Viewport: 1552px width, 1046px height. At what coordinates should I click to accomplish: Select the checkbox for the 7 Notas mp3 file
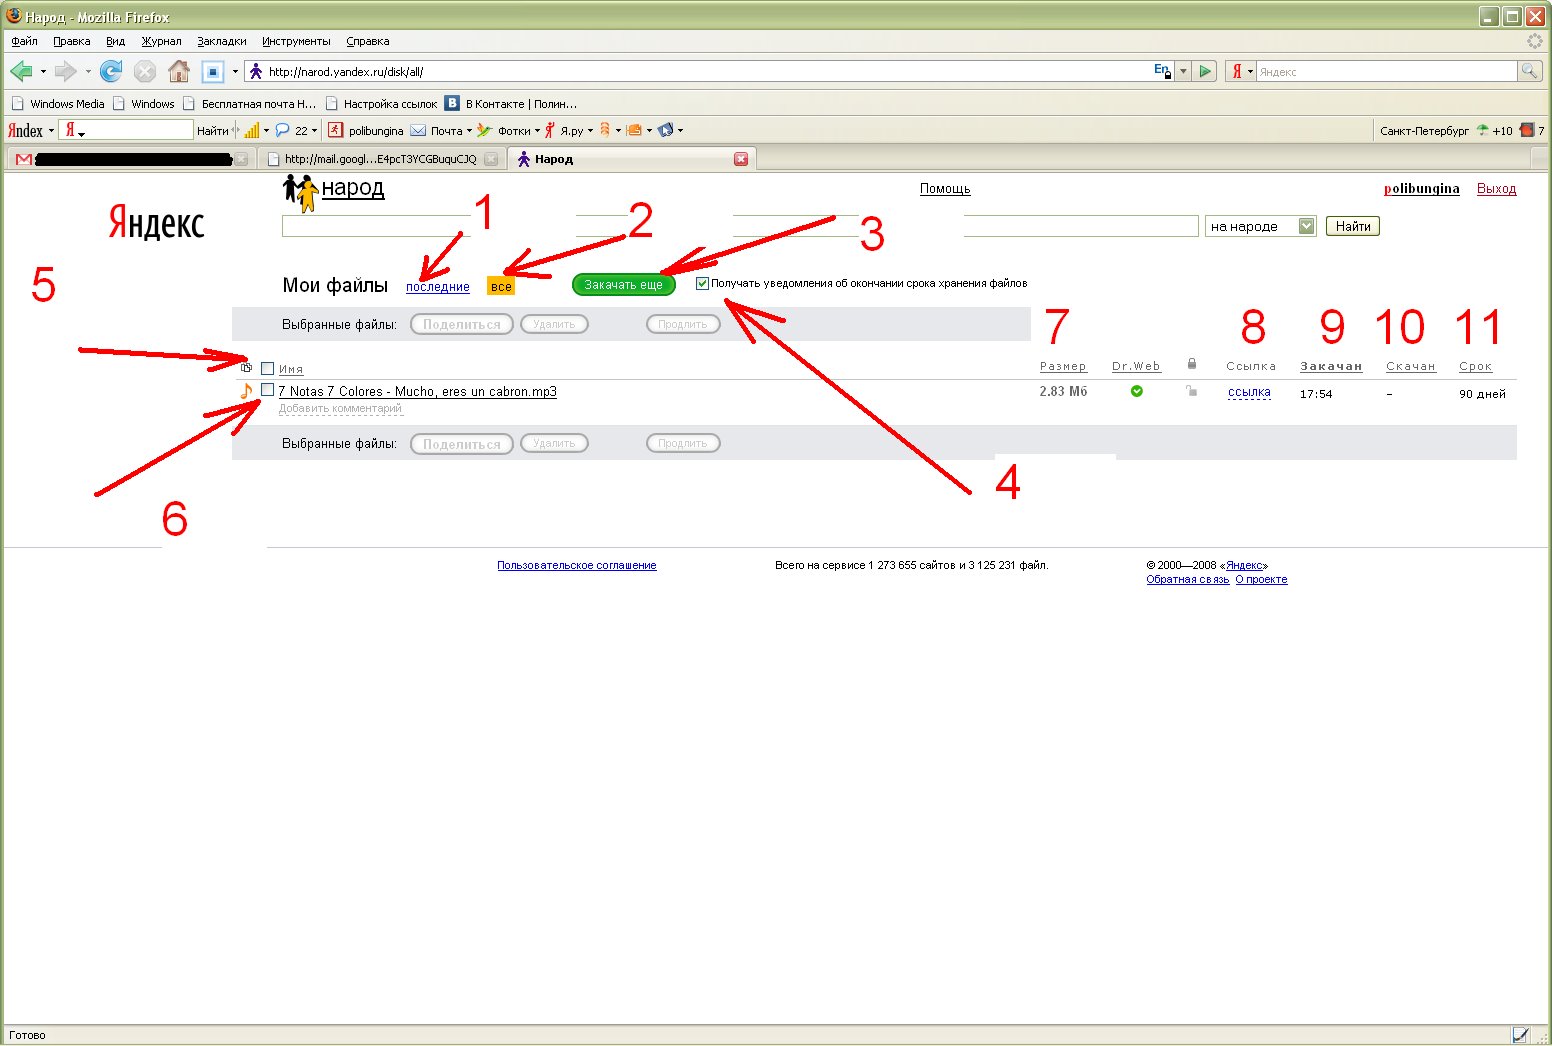(267, 389)
